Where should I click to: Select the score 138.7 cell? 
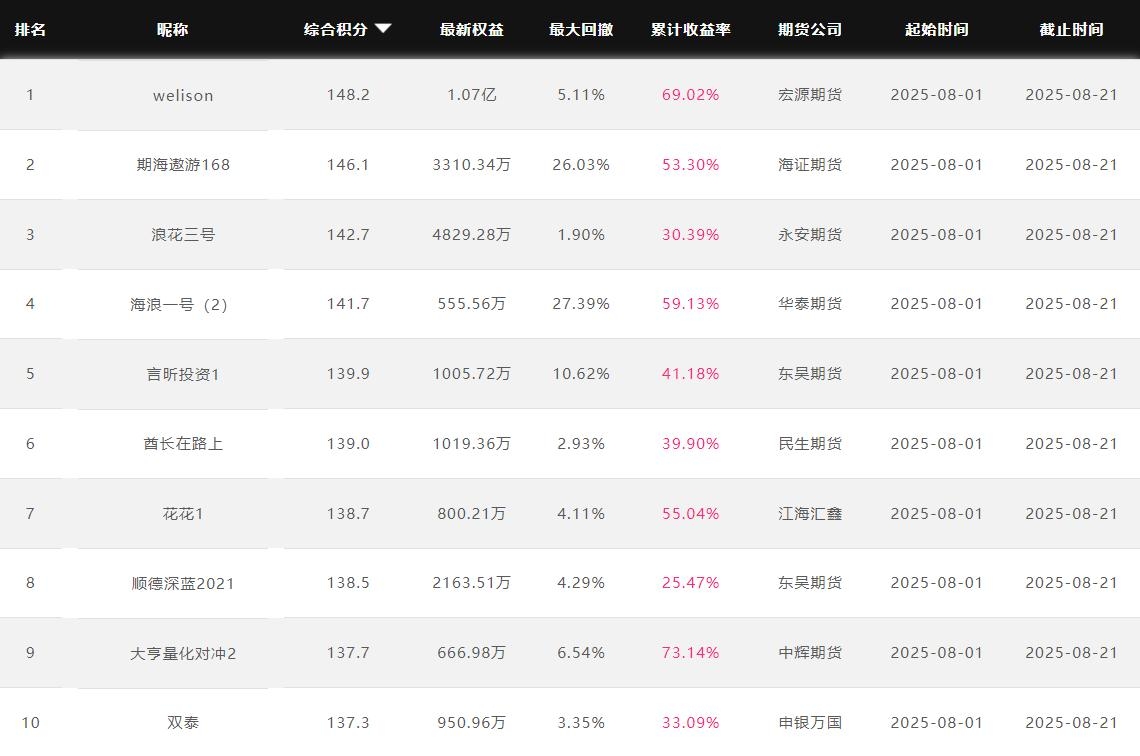point(348,513)
